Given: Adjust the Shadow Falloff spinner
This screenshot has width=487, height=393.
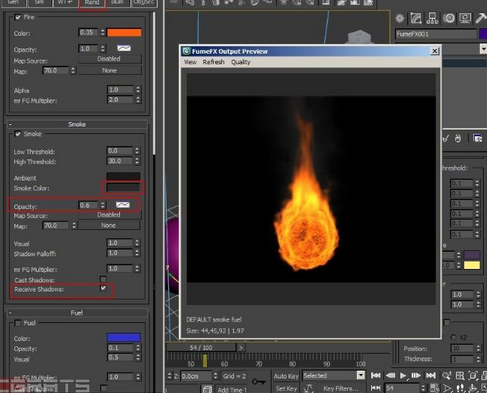Looking at the screenshot, I should coord(137,253).
